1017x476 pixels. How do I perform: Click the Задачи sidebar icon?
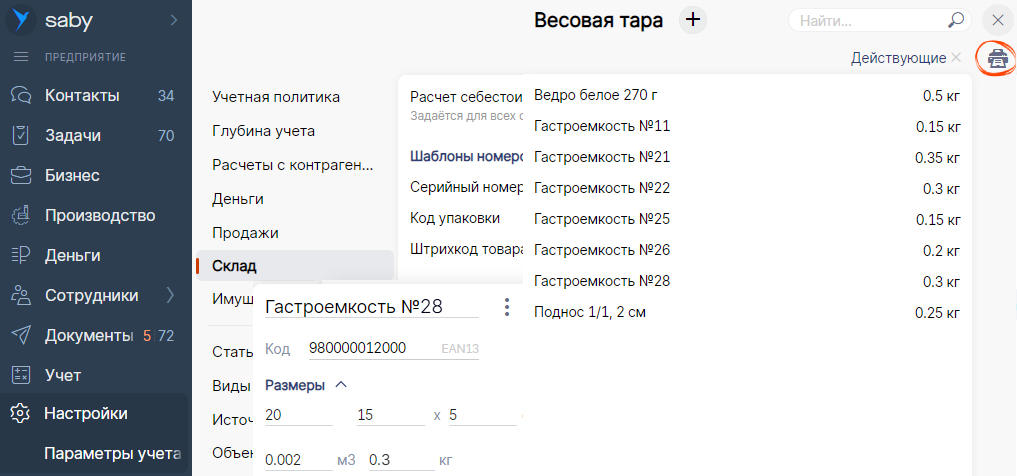pyautogui.click(x=21, y=136)
